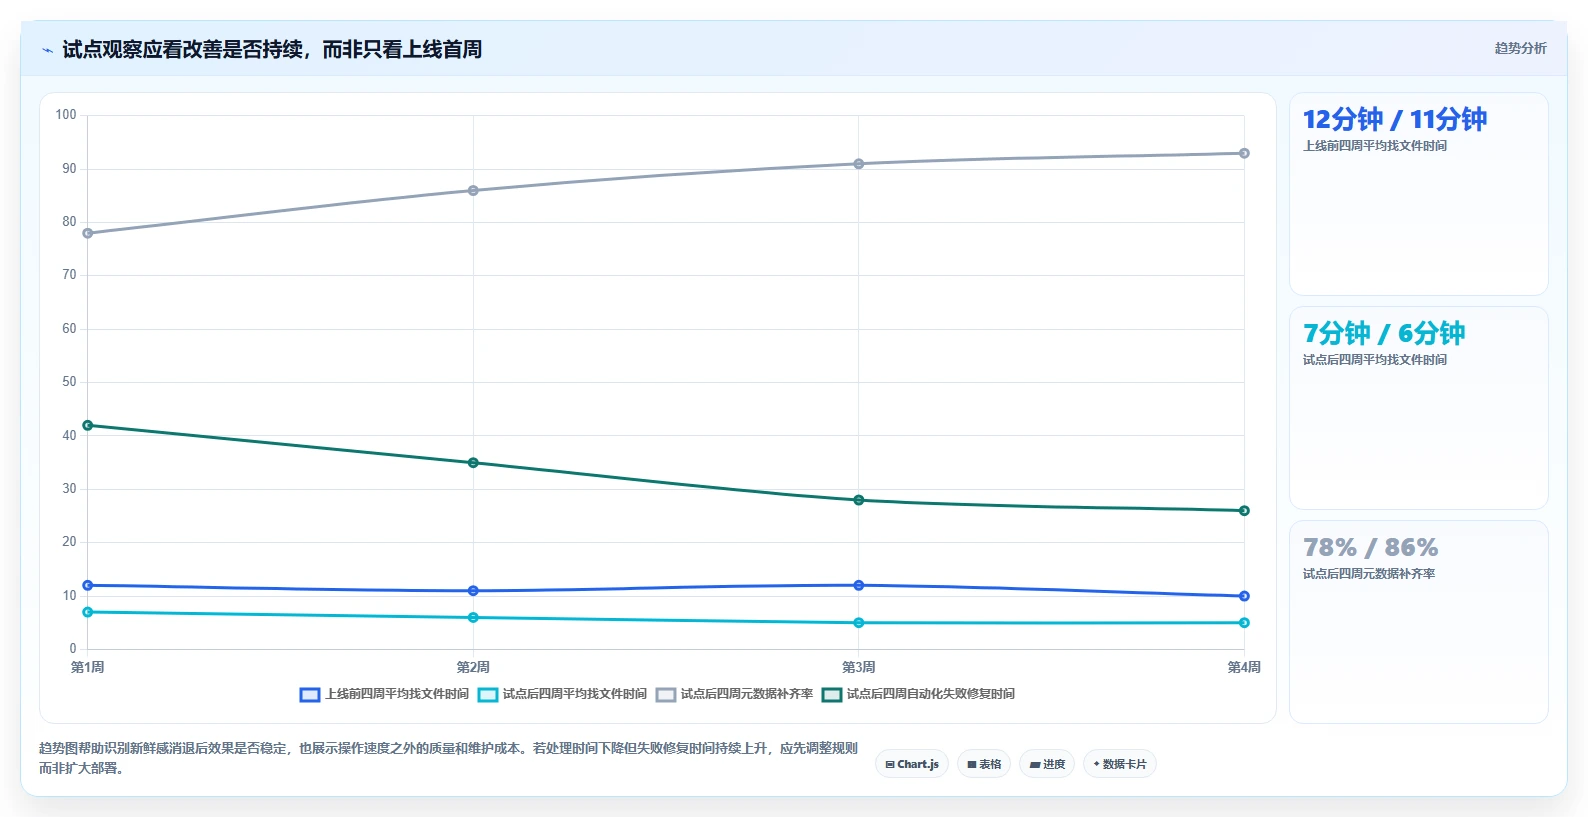Click blue swatch for 上线前四周平均找文件时间
The width and height of the screenshot is (1588, 817).
tap(310, 694)
